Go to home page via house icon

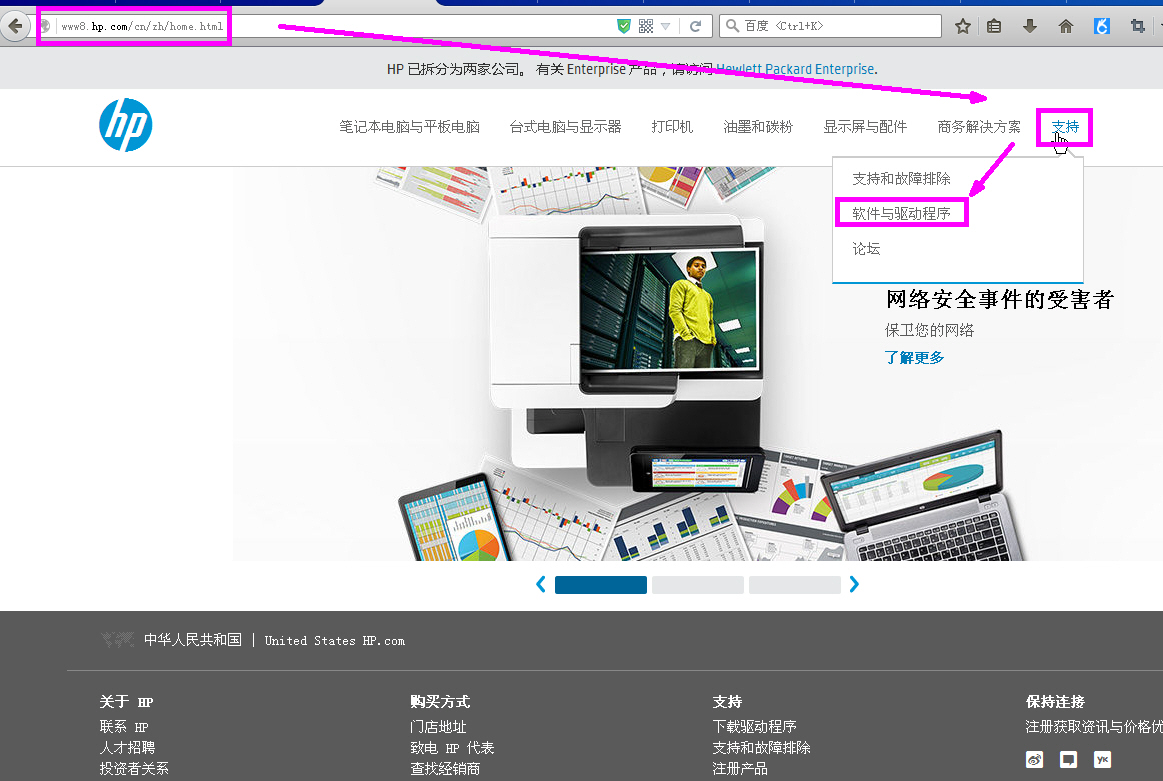click(1066, 27)
